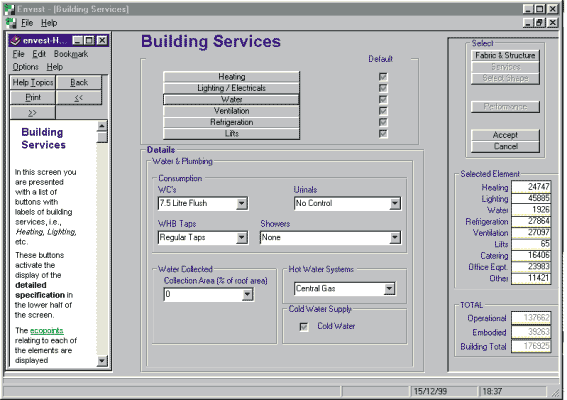Viewport: 567px width, 400px height.
Task: Go to previous help topic with << button
Action: (79, 98)
